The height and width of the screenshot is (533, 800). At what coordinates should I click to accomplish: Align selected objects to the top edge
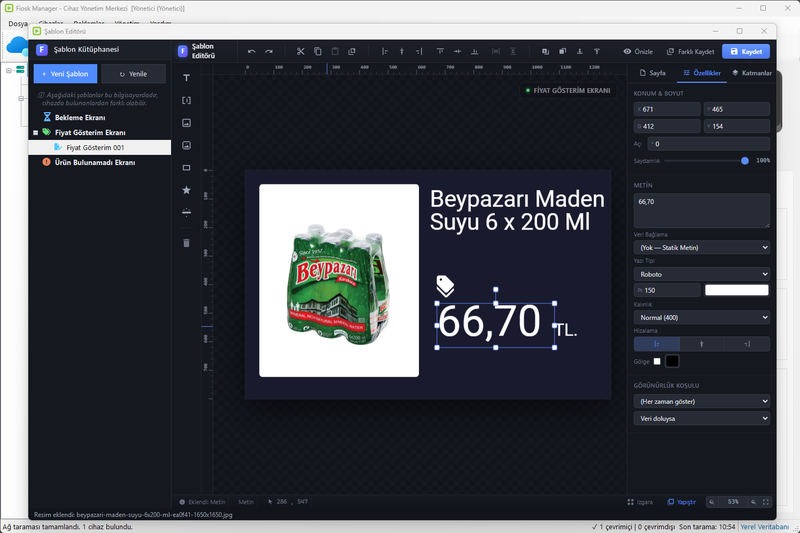click(440, 52)
